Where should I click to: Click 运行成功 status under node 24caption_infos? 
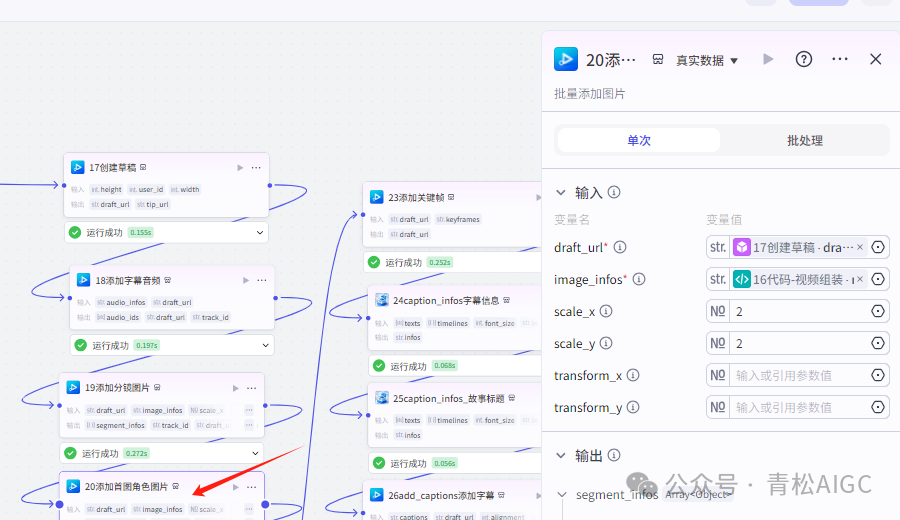(x=409, y=366)
